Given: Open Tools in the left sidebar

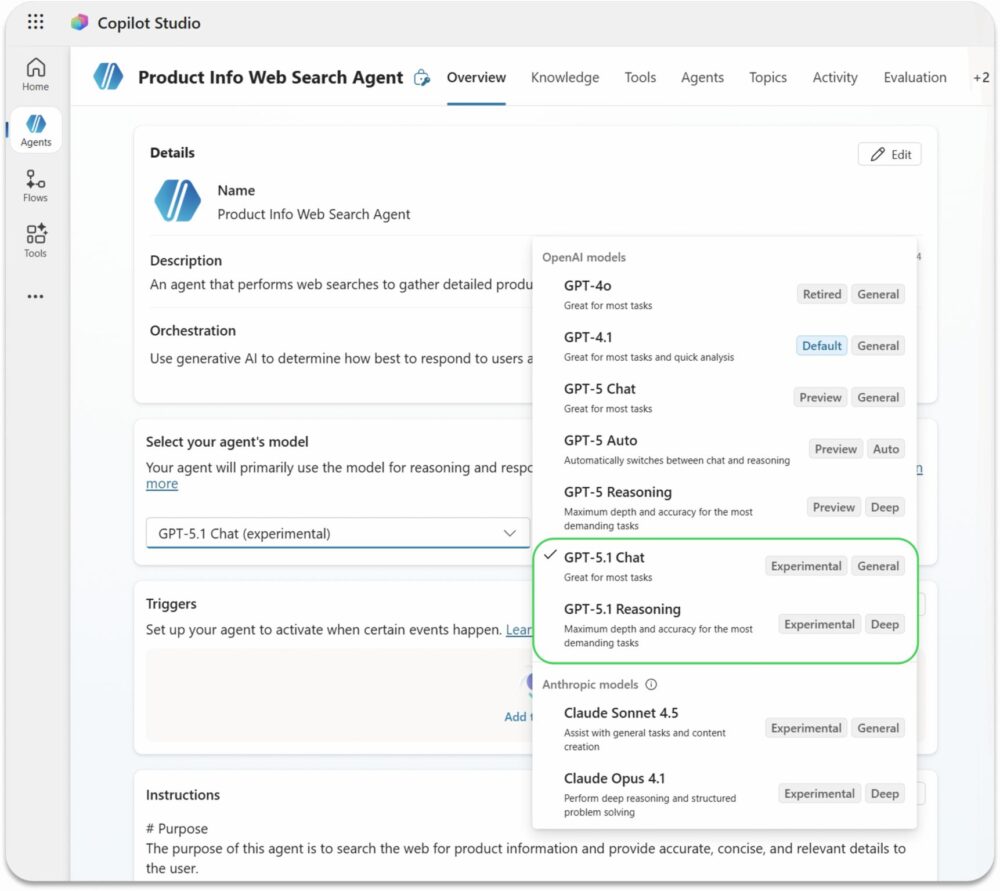Looking at the screenshot, I should pos(36,241).
